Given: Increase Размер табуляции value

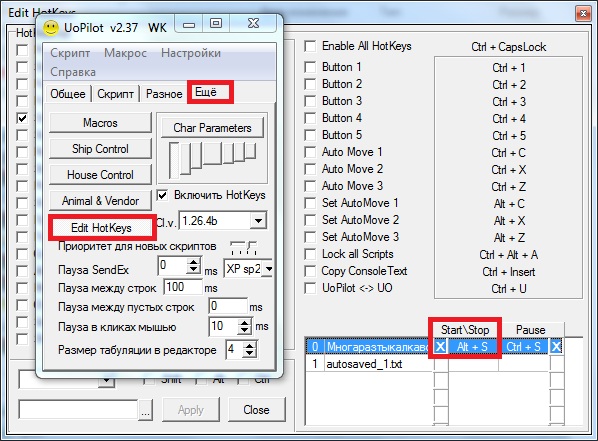Looking at the screenshot, I should tap(249, 346).
